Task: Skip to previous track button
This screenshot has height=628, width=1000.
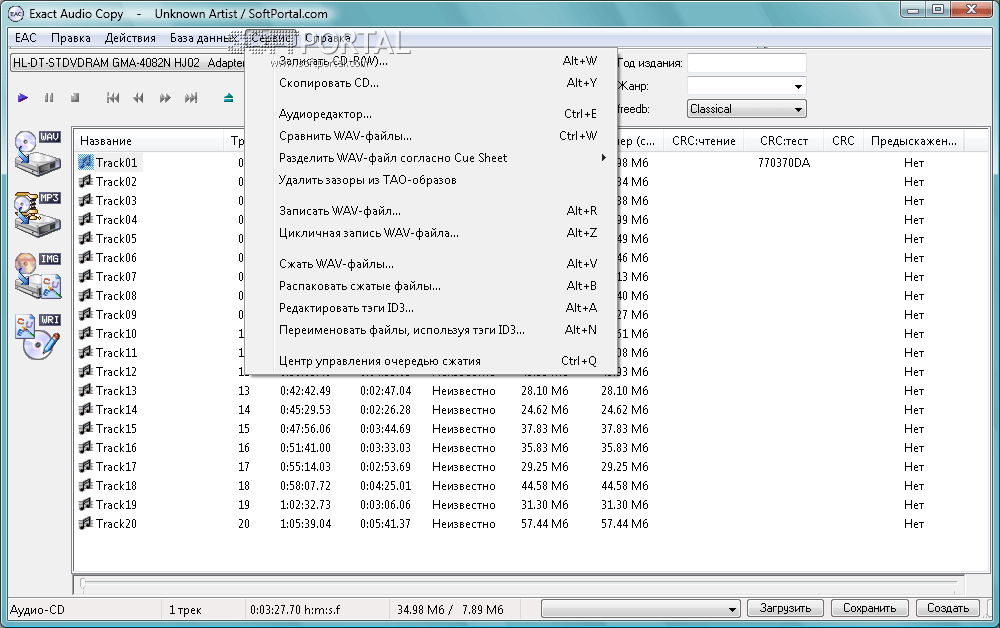Action: tap(113, 98)
